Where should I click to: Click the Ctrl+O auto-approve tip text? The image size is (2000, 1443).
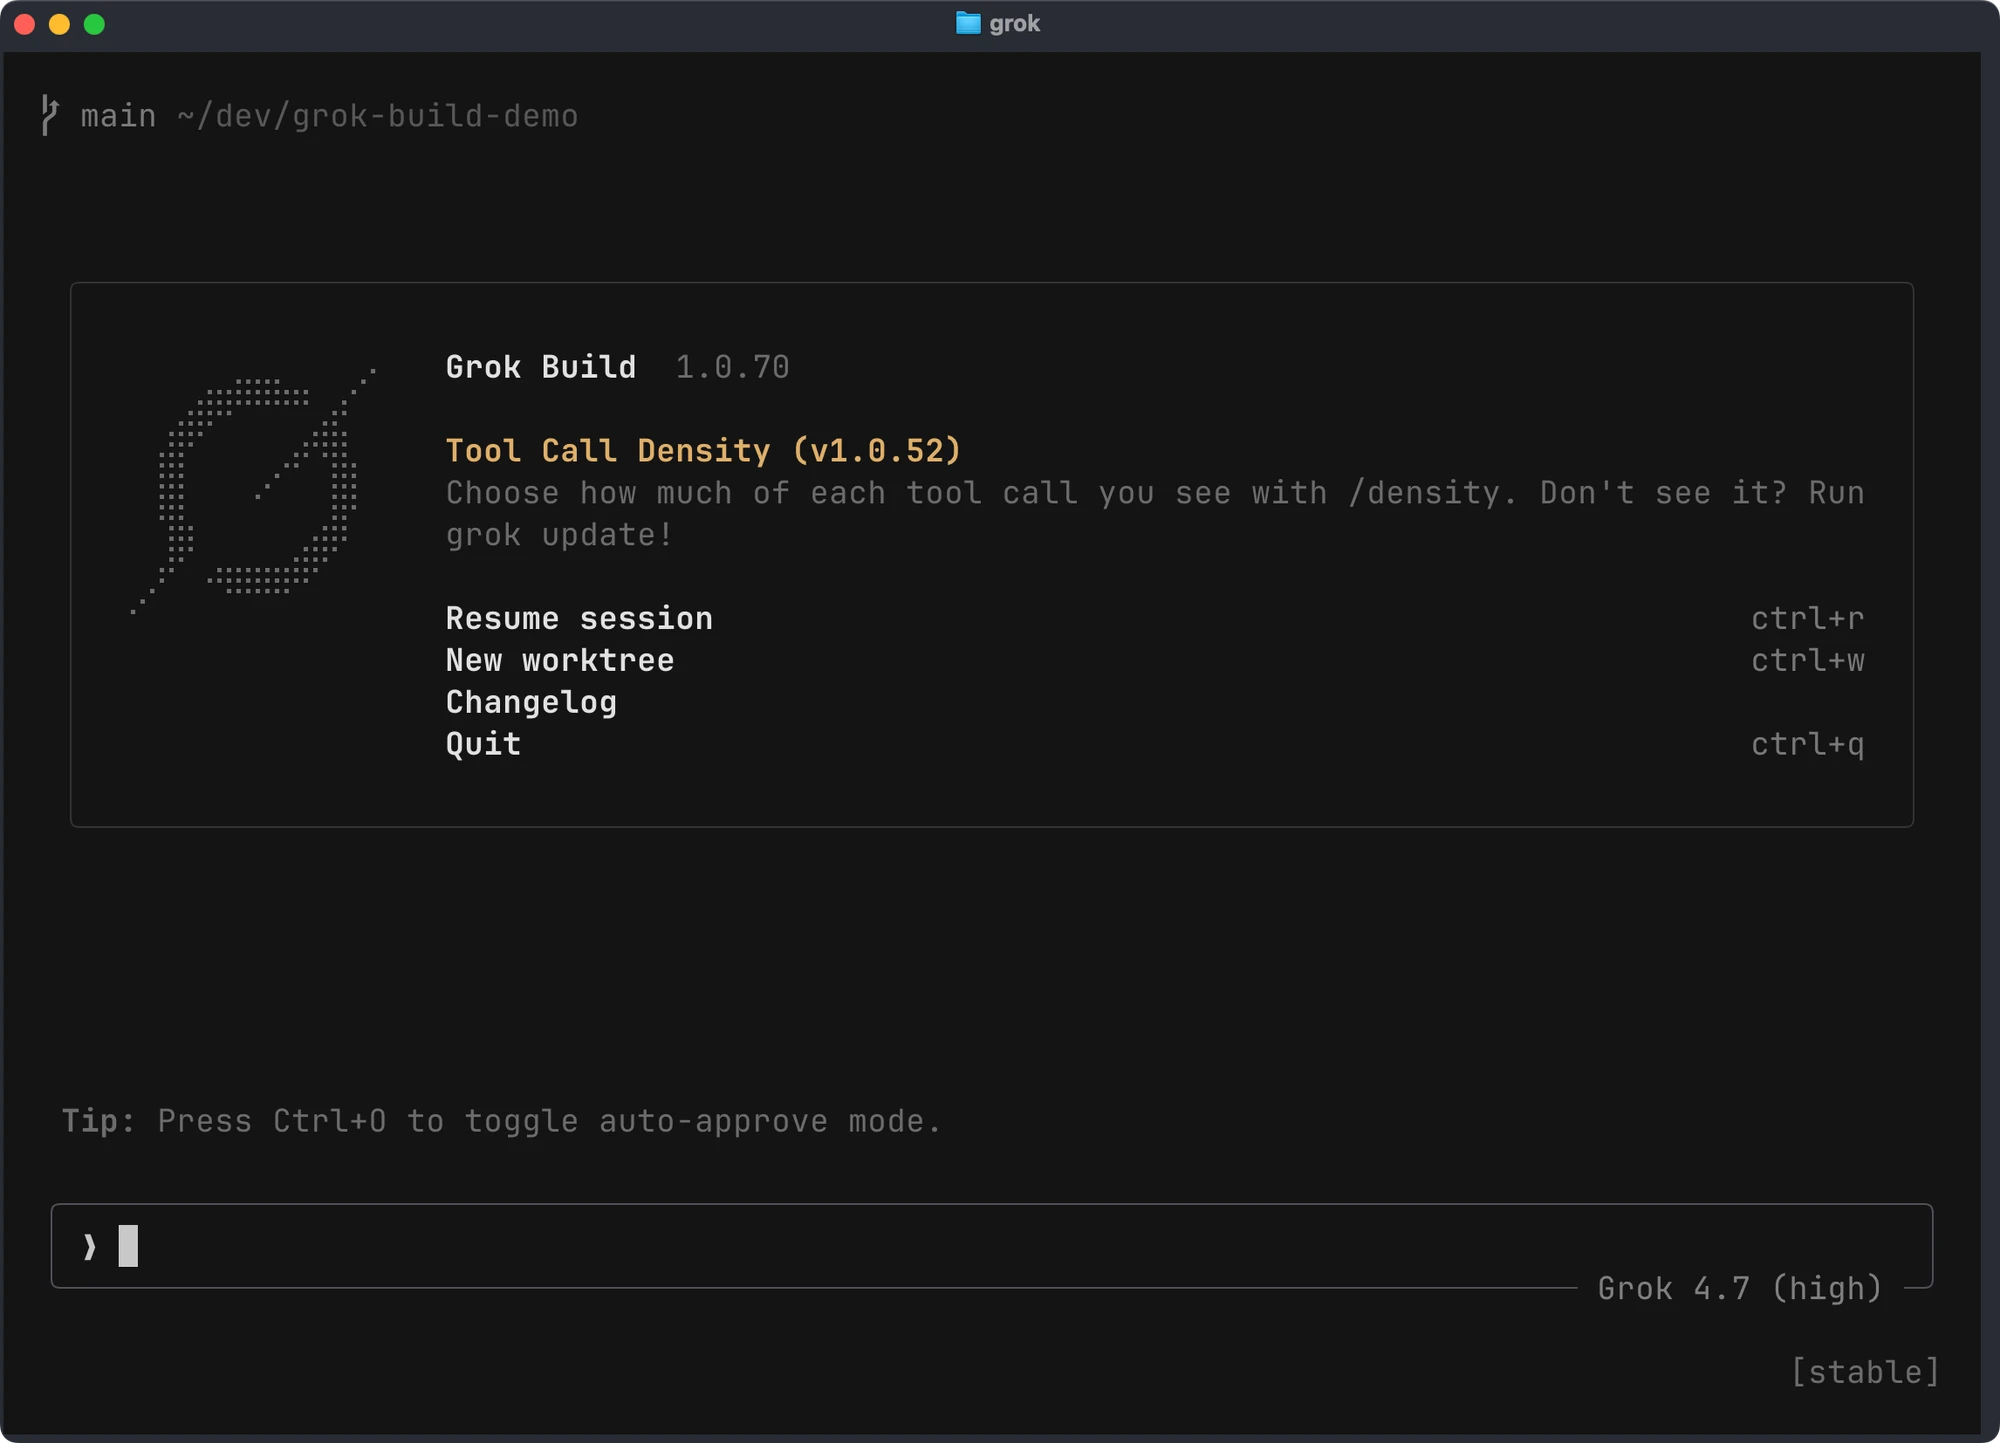click(502, 1121)
